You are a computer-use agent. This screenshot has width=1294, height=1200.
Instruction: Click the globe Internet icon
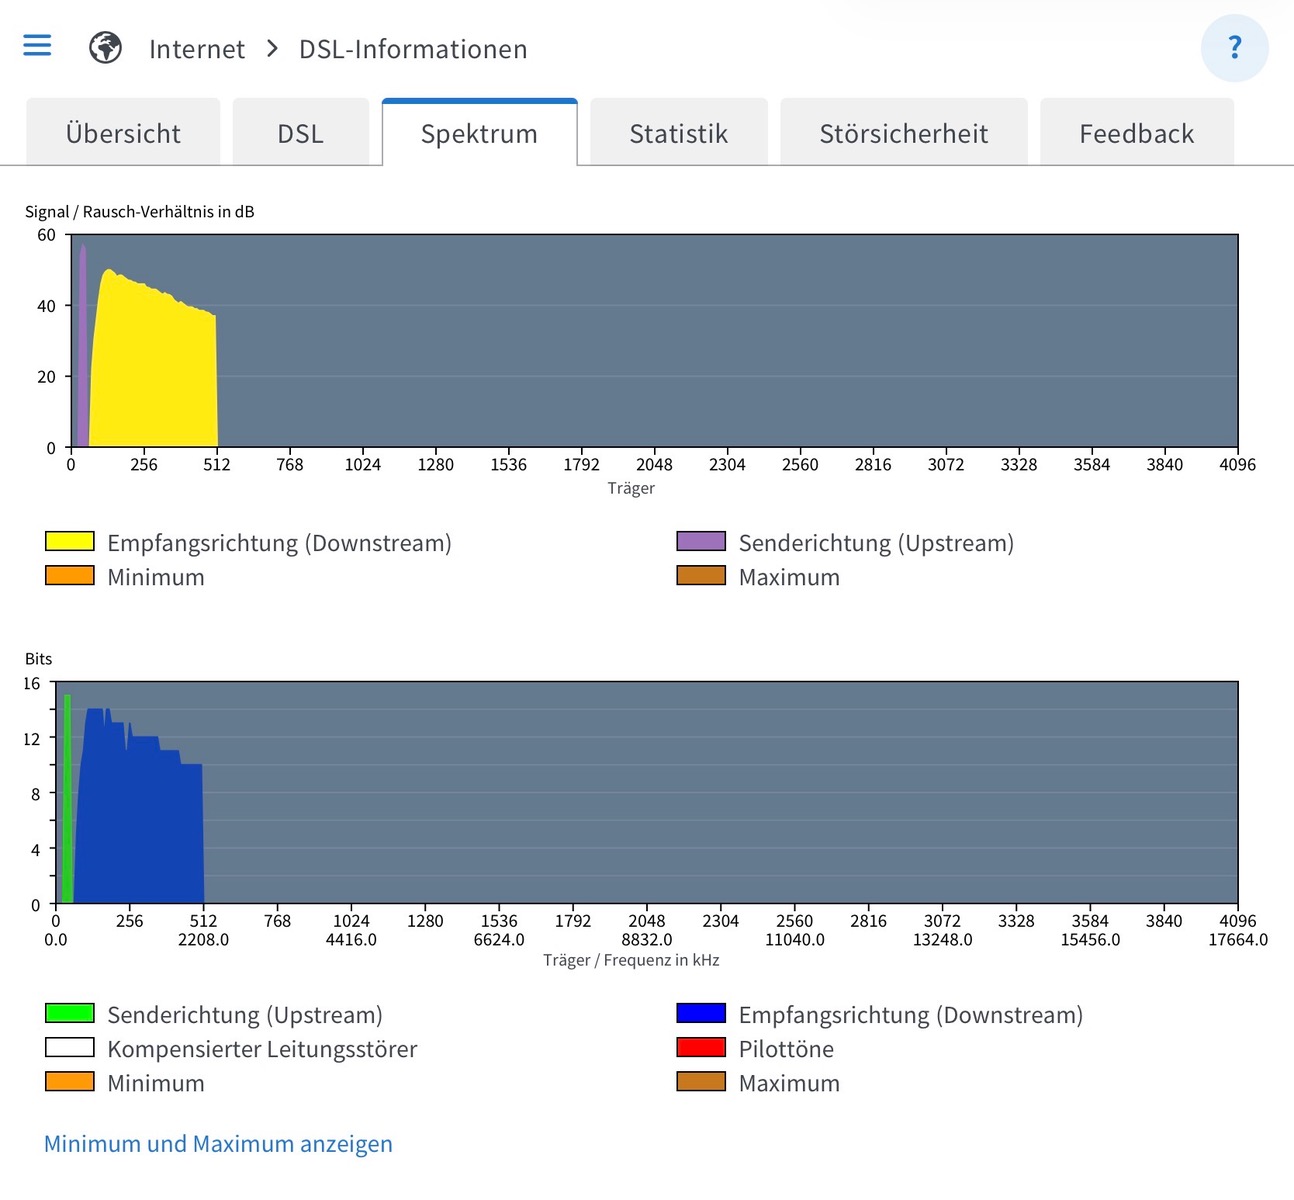pos(105,48)
